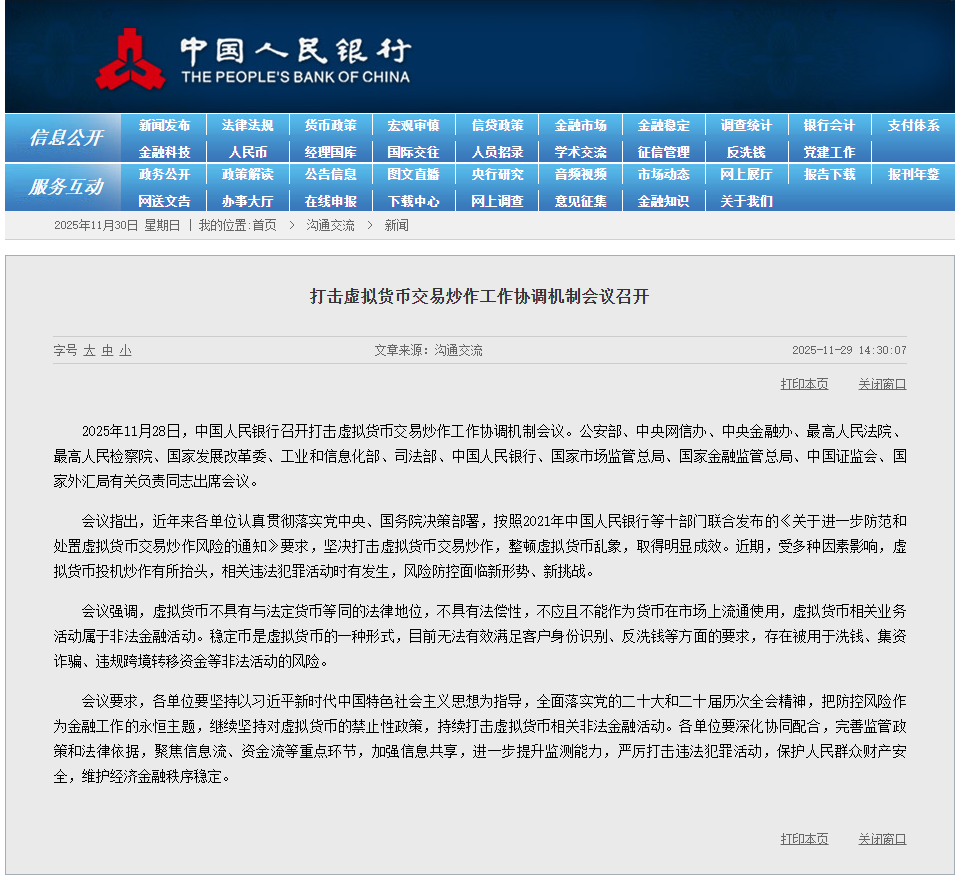Image resolution: width=961 pixels, height=881 pixels.
Task: Click the article title 打击虚拟货币交易炒作工作协调机制会议召开
Action: coord(479,297)
